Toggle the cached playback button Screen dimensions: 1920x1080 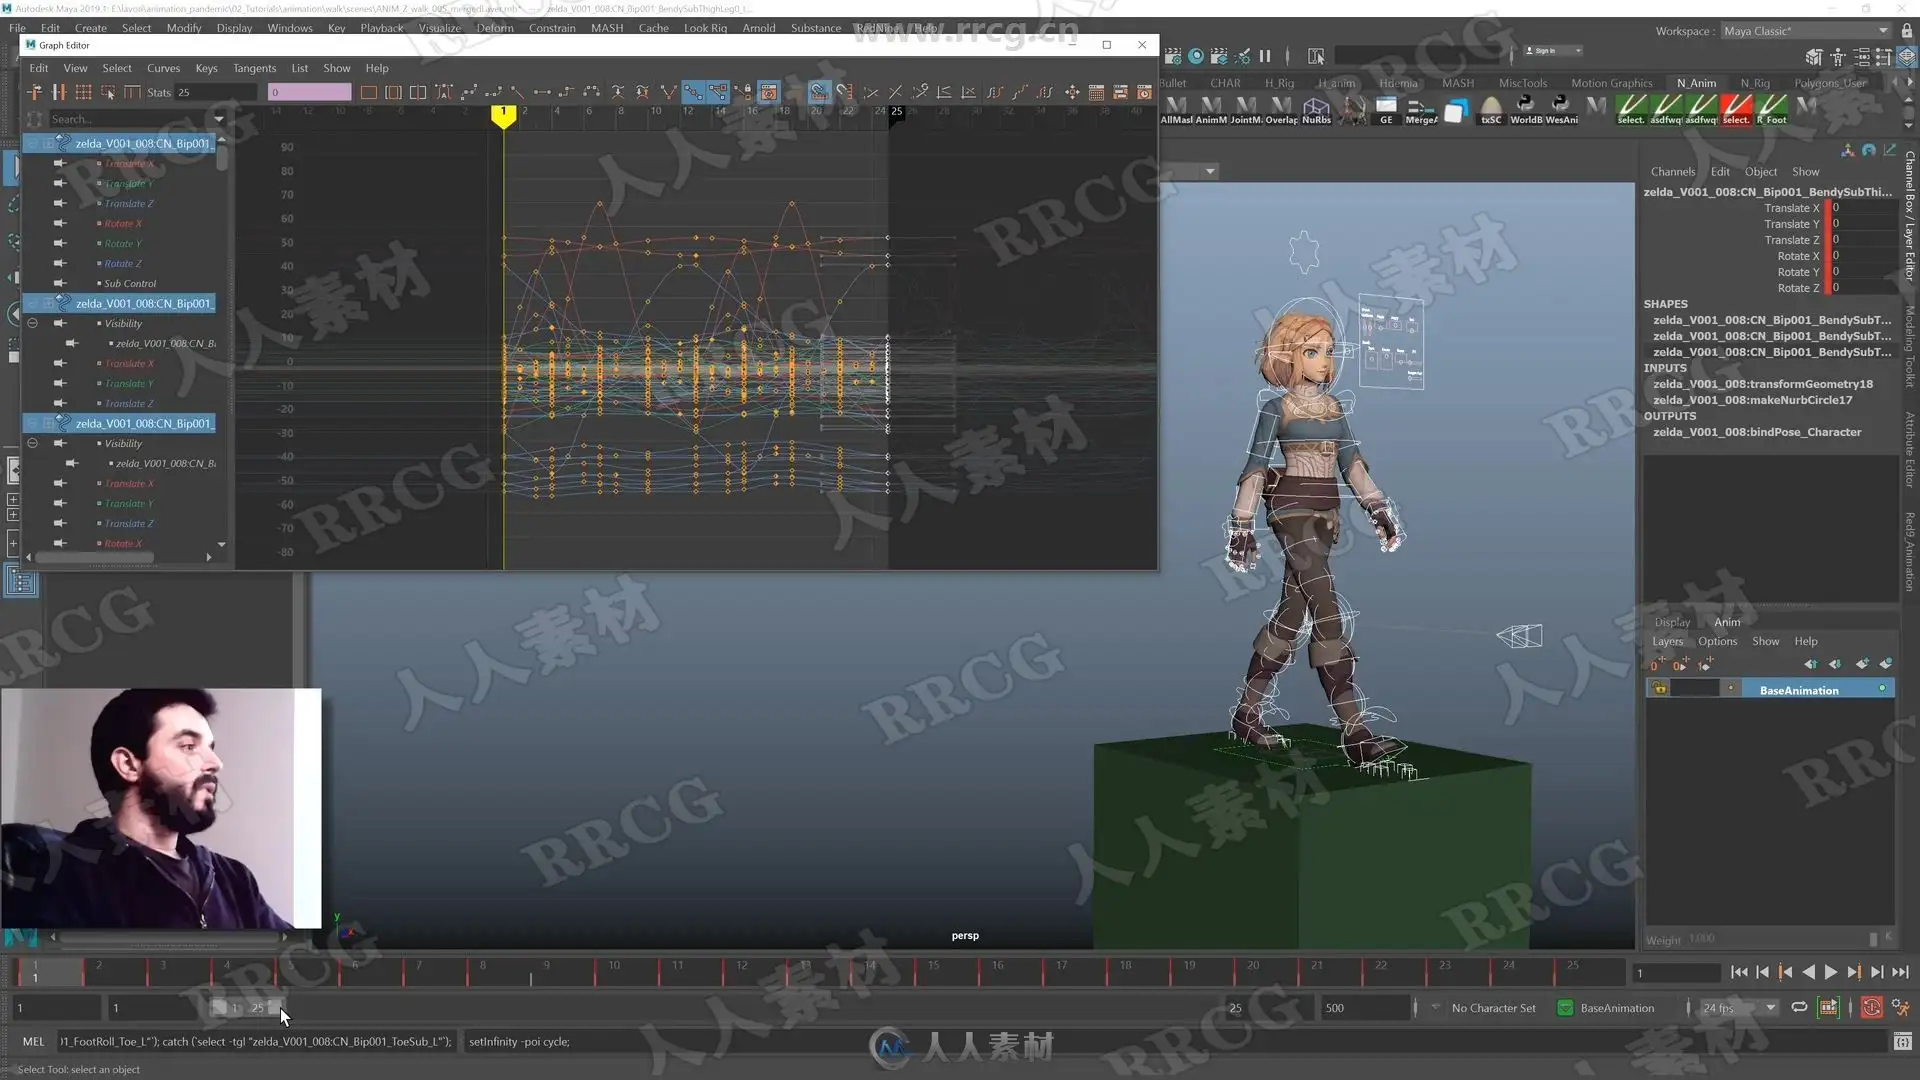(1828, 1008)
